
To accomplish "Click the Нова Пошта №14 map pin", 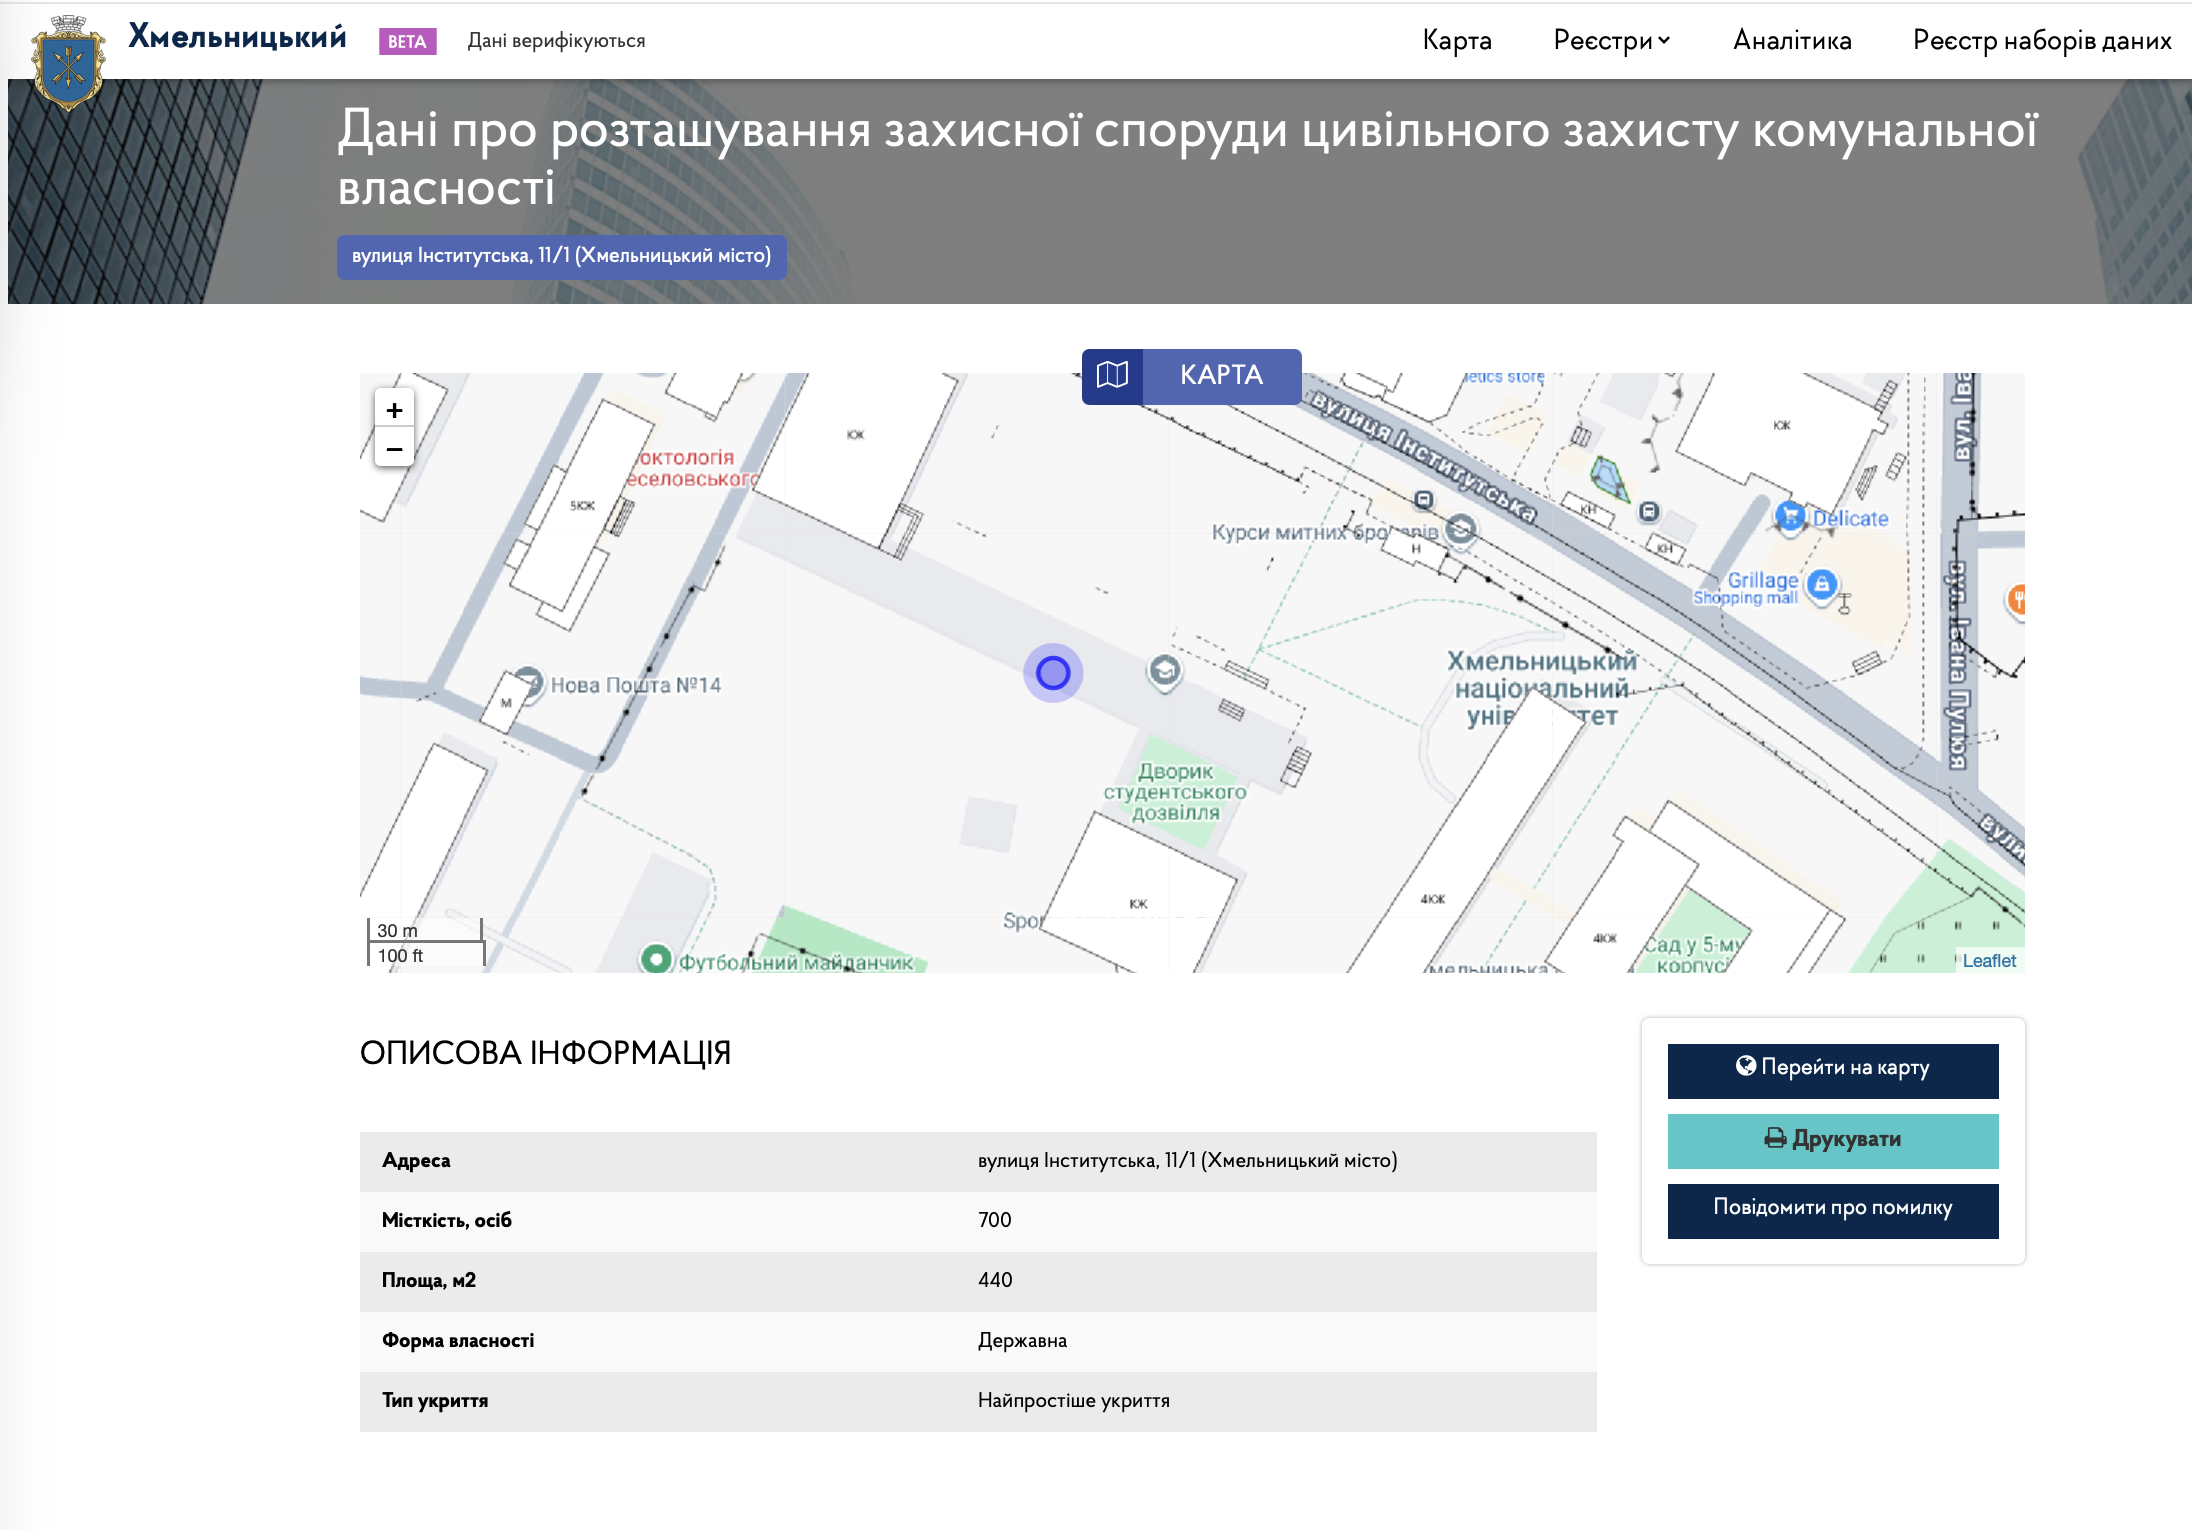I will (530, 681).
